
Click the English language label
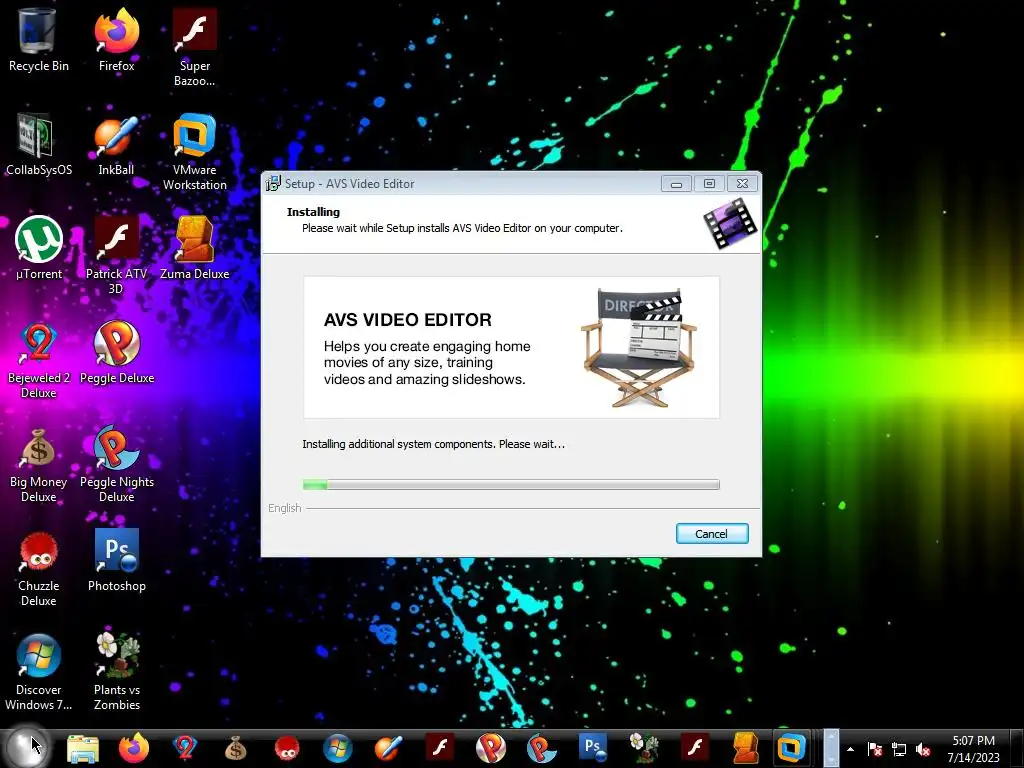(x=285, y=508)
